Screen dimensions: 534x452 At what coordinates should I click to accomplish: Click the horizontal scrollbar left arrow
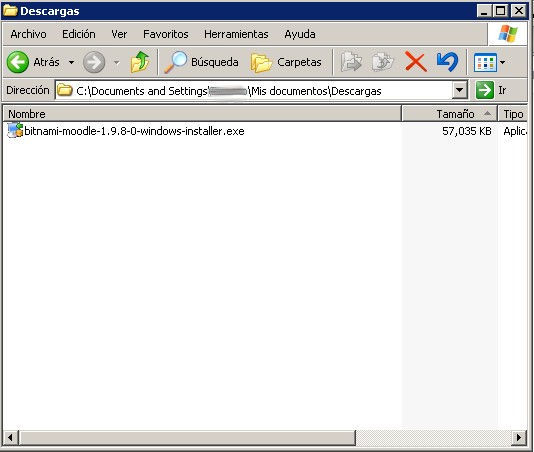10,437
